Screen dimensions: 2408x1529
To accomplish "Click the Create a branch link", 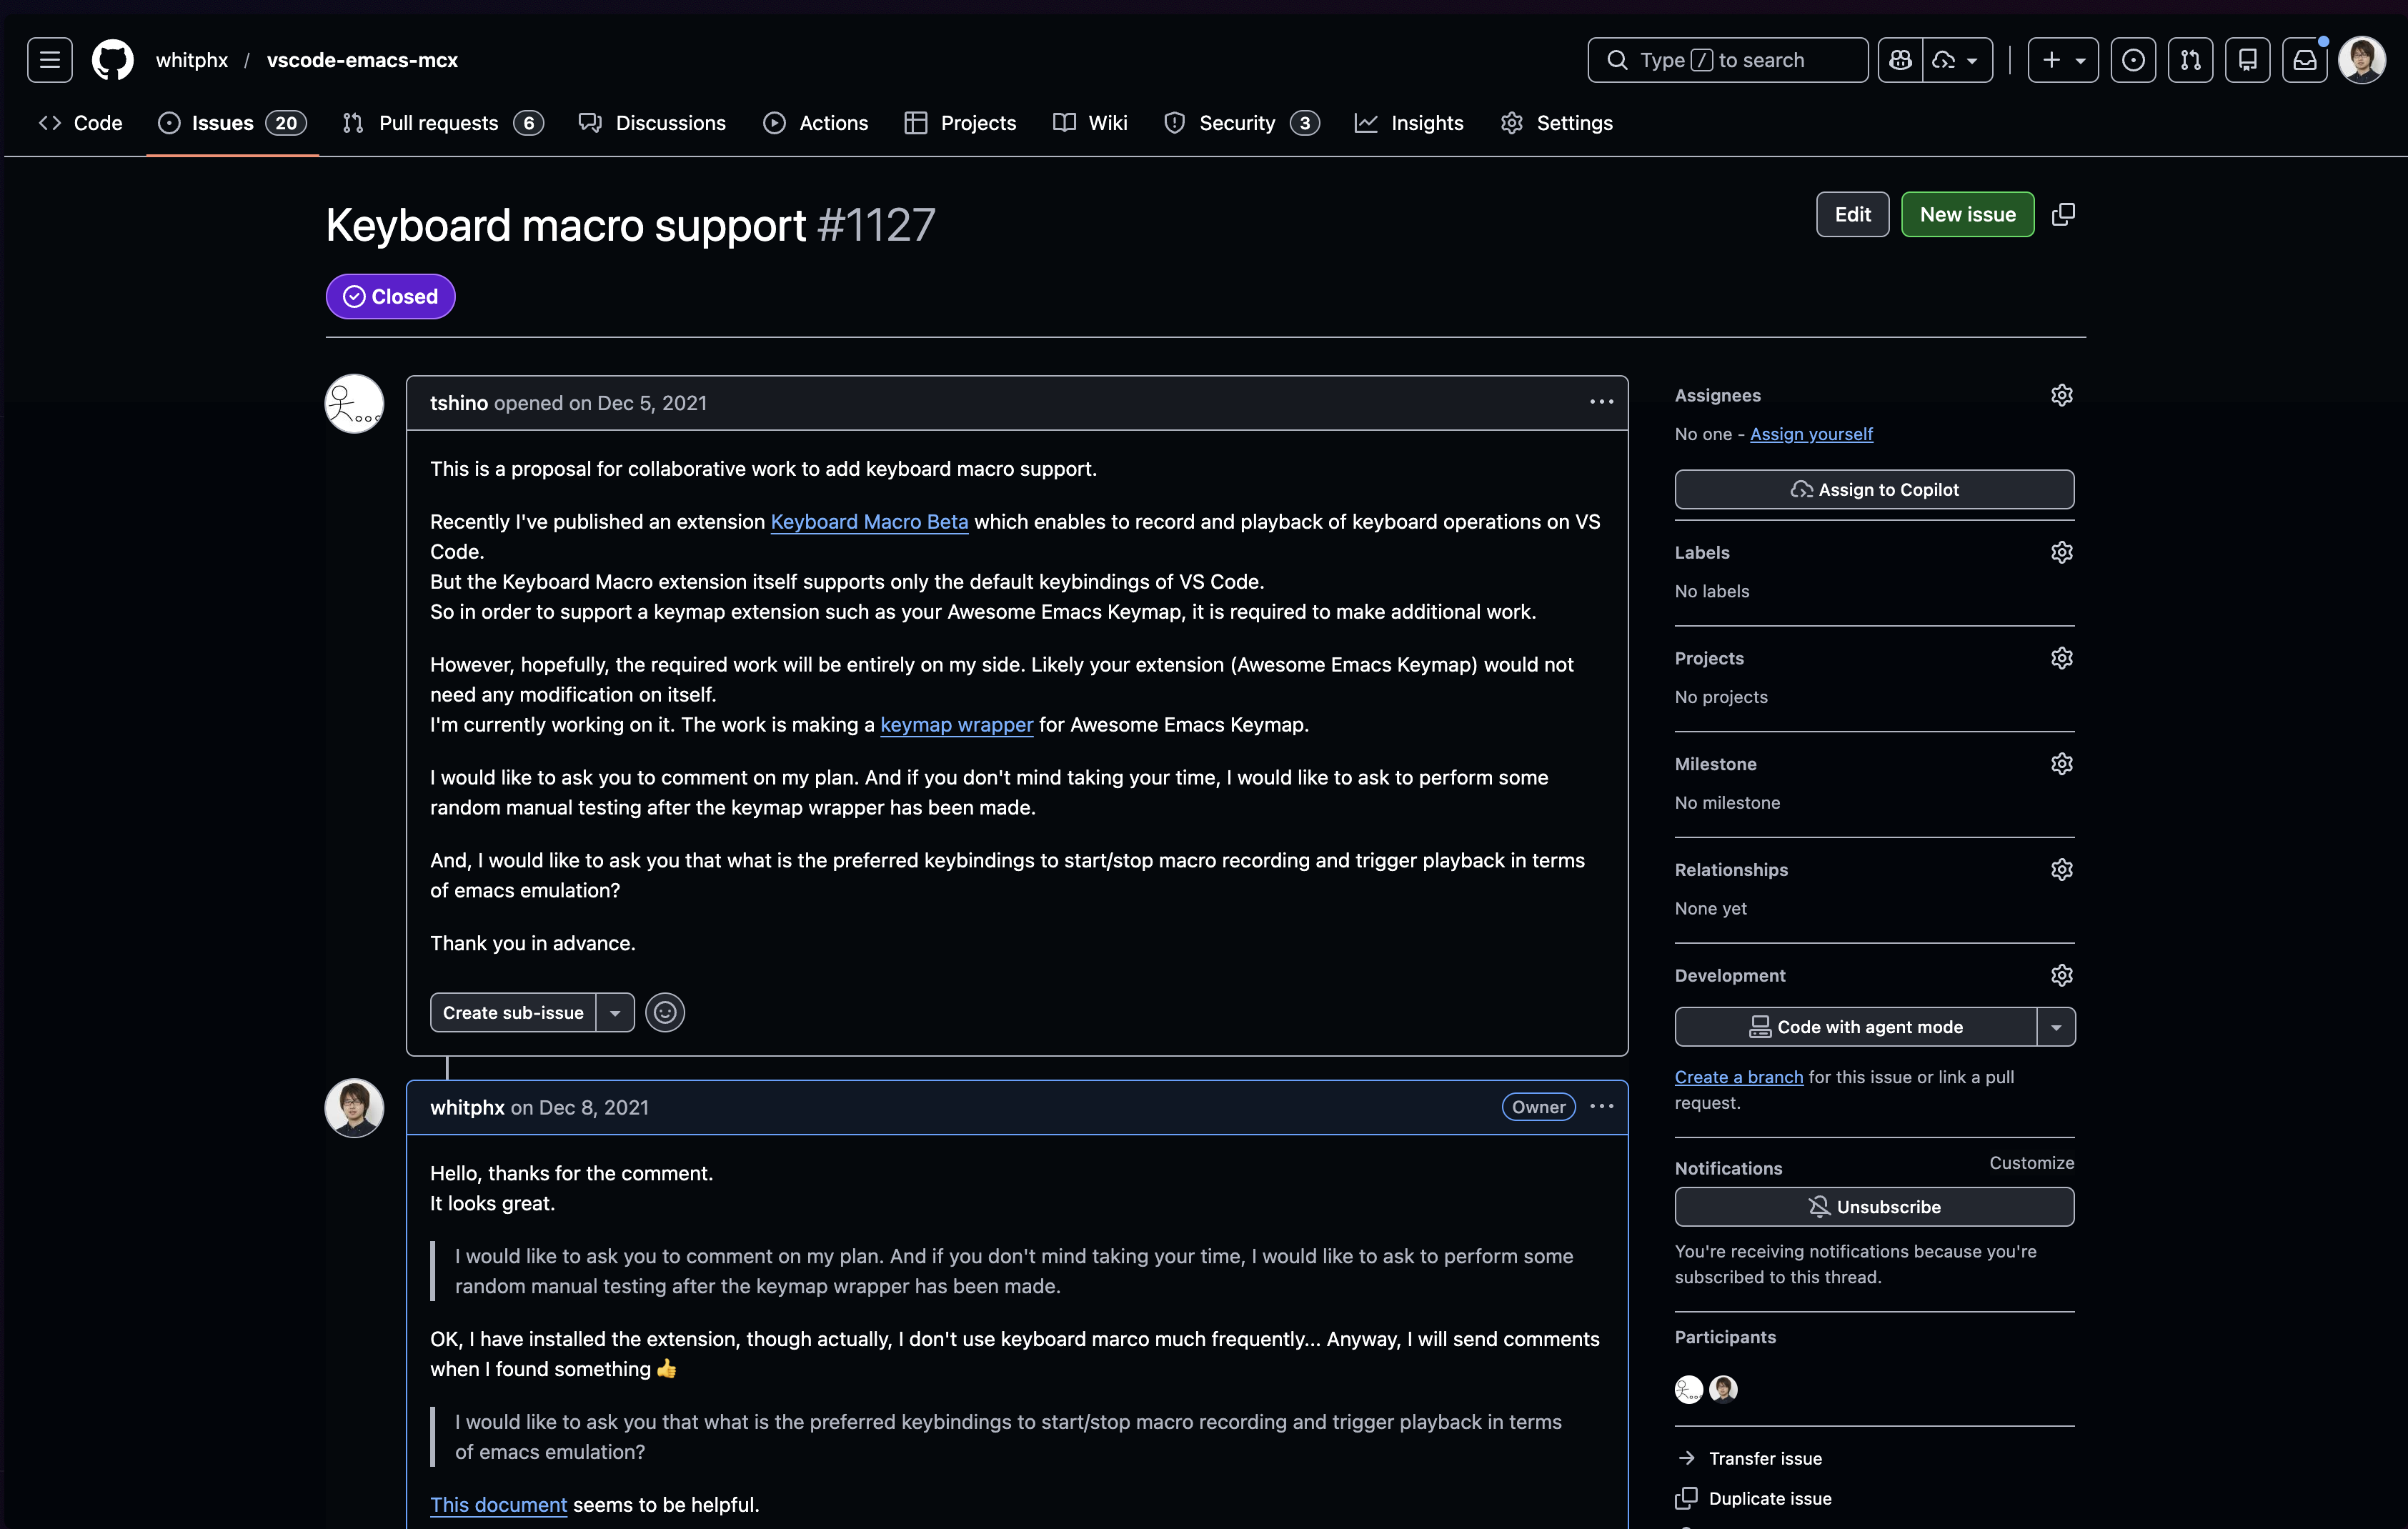I will coord(1739,1077).
